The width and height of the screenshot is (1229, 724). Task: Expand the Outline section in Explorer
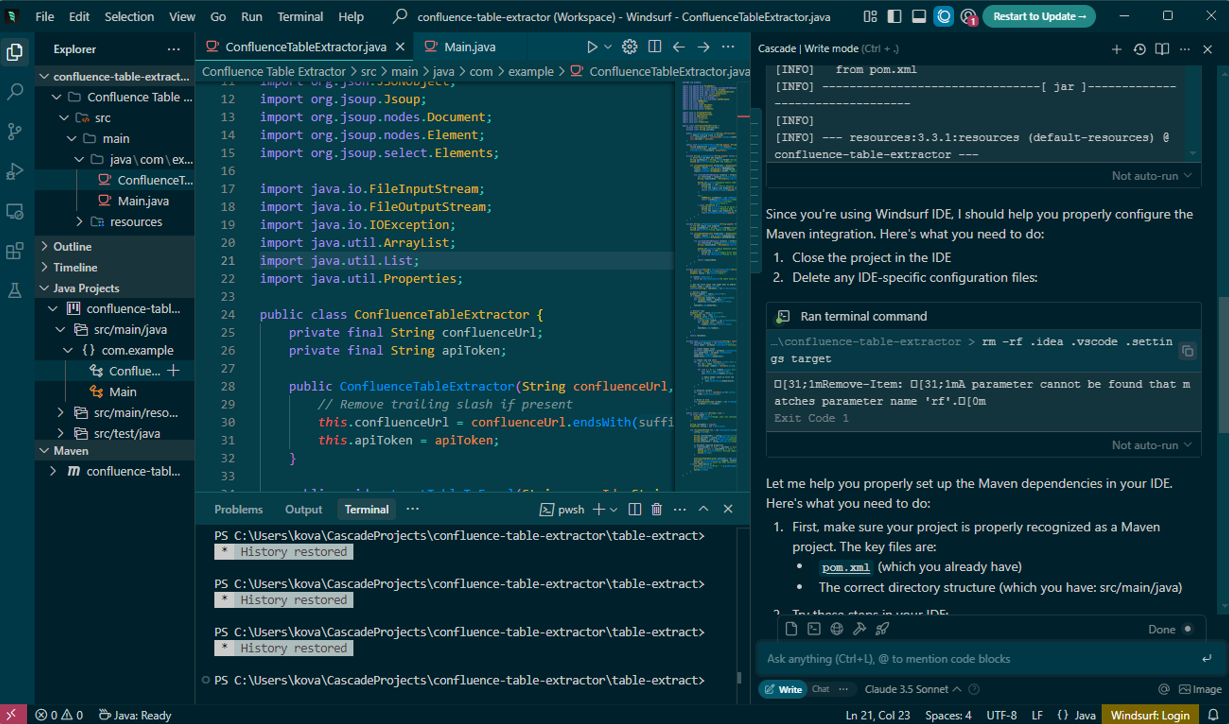coord(72,246)
